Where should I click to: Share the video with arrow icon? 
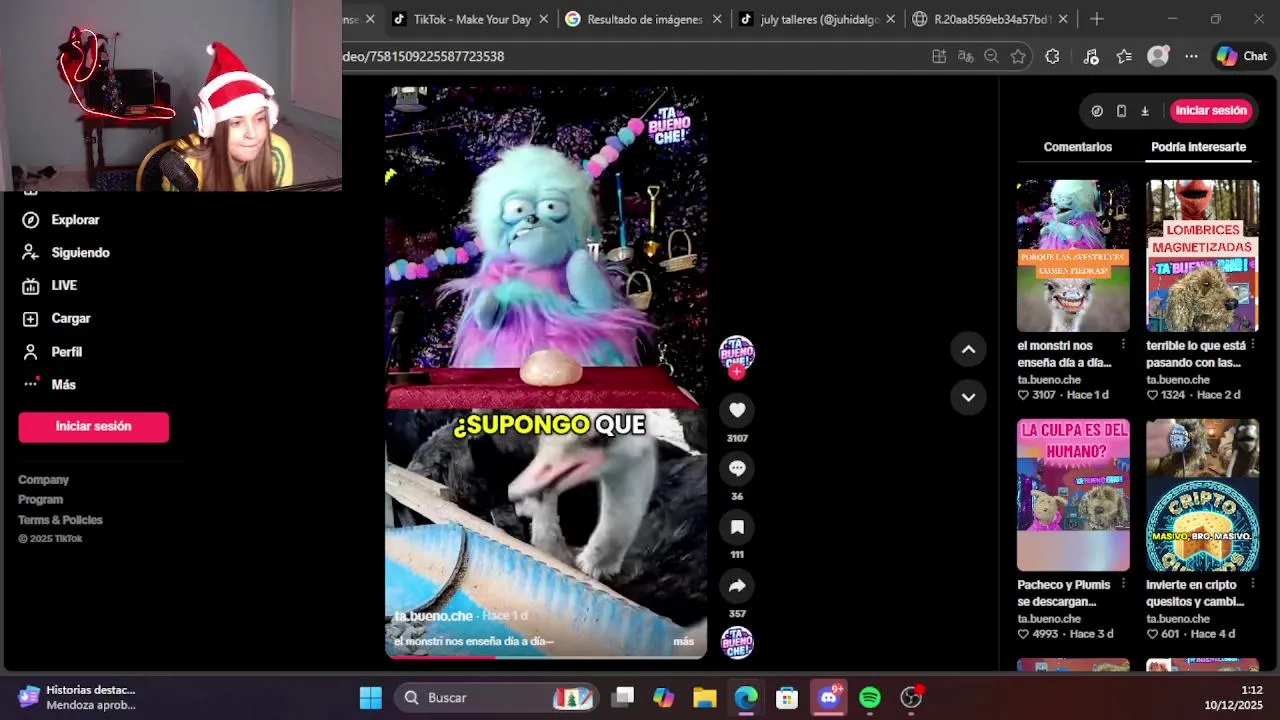click(x=737, y=586)
